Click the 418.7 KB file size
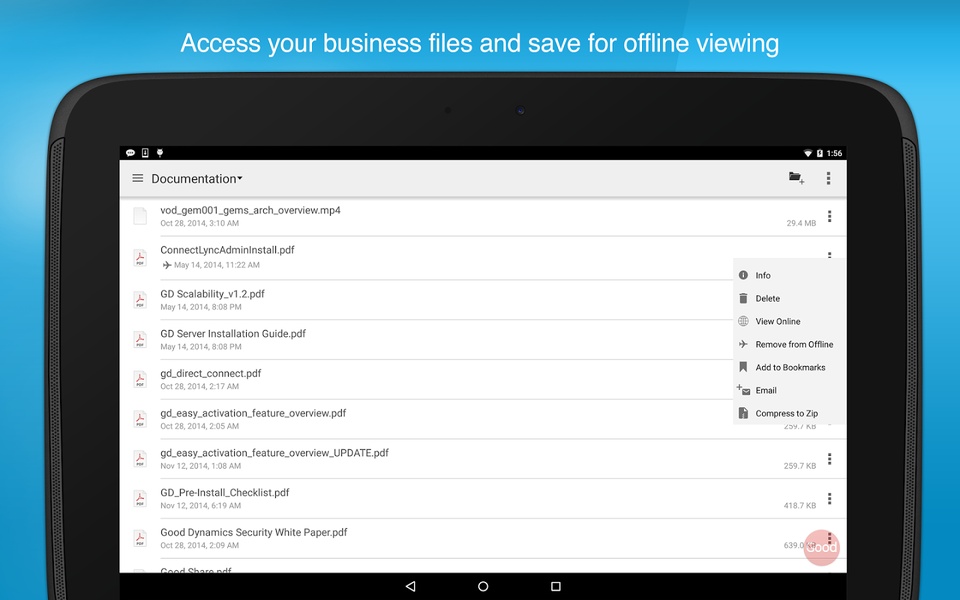 (x=800, y=506)
